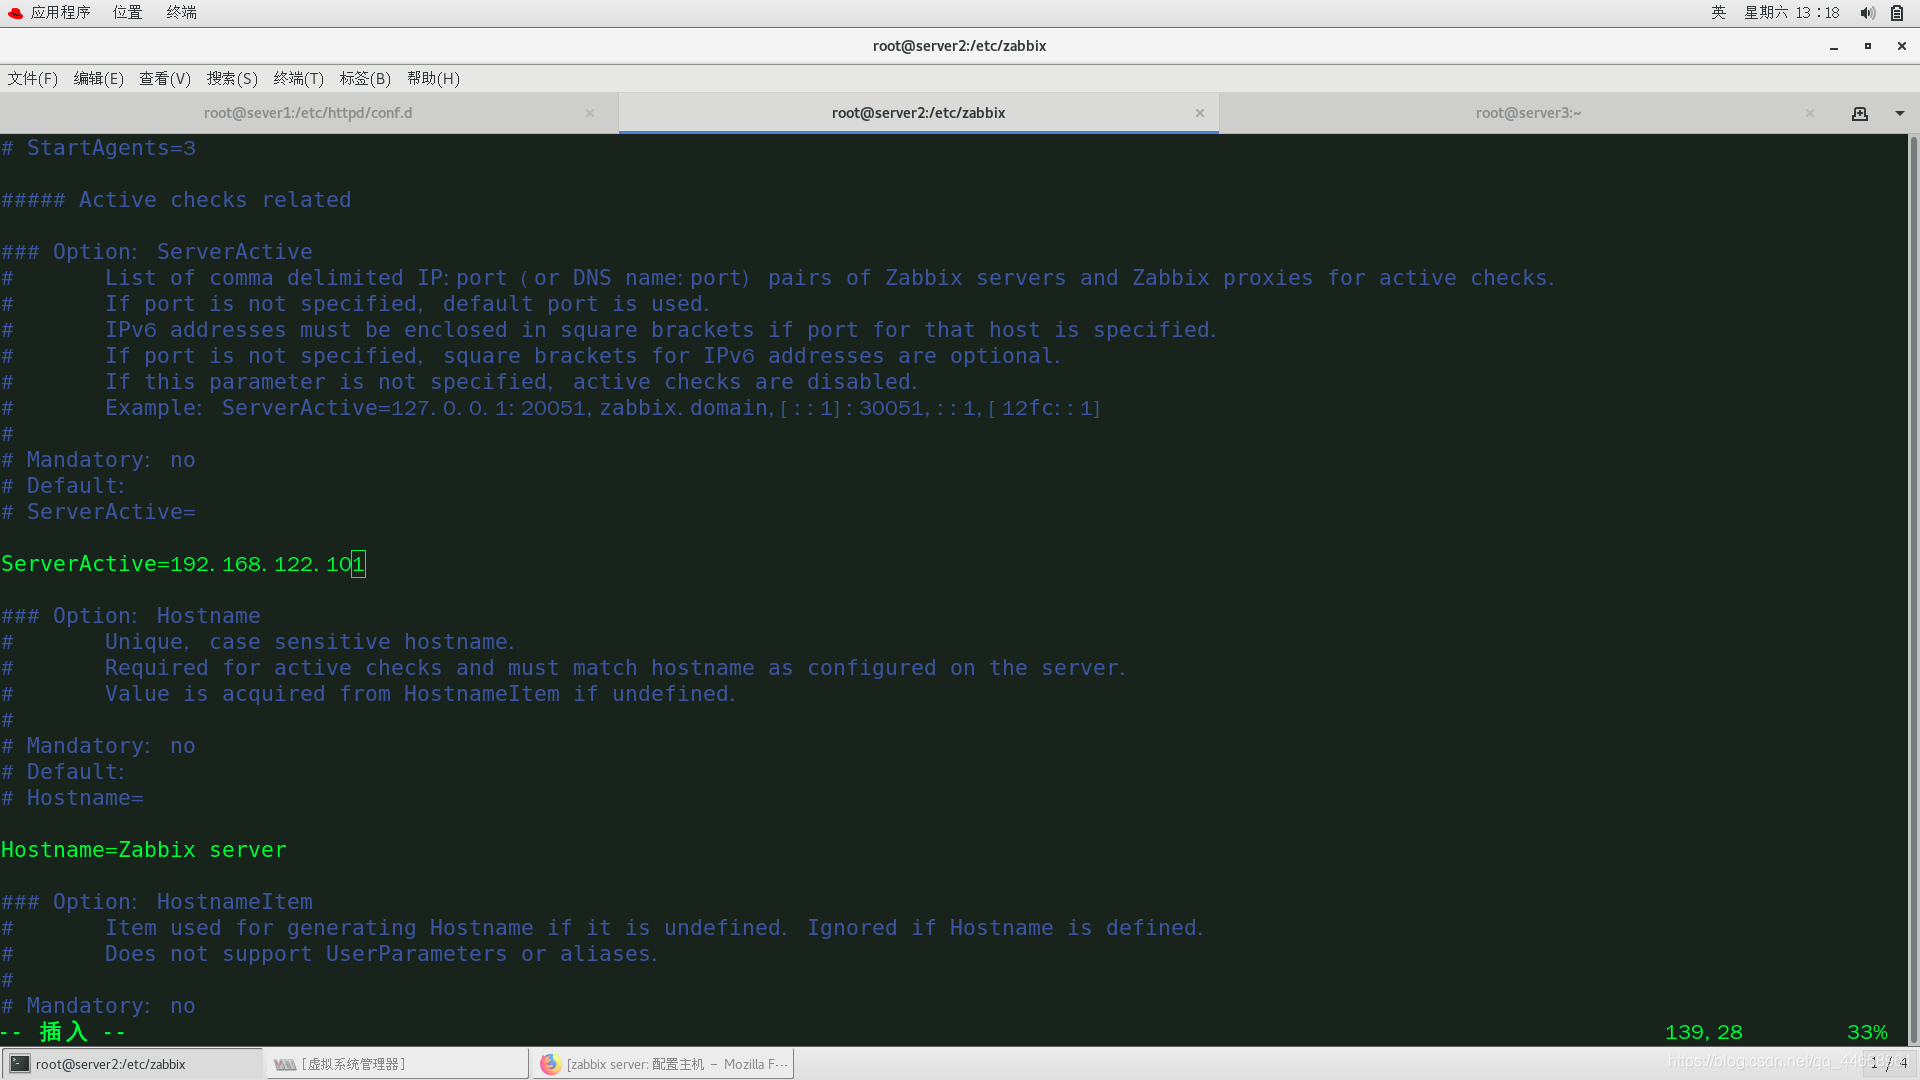
Task: Open the 位置 places menu
Action: (x=127, y=12)
